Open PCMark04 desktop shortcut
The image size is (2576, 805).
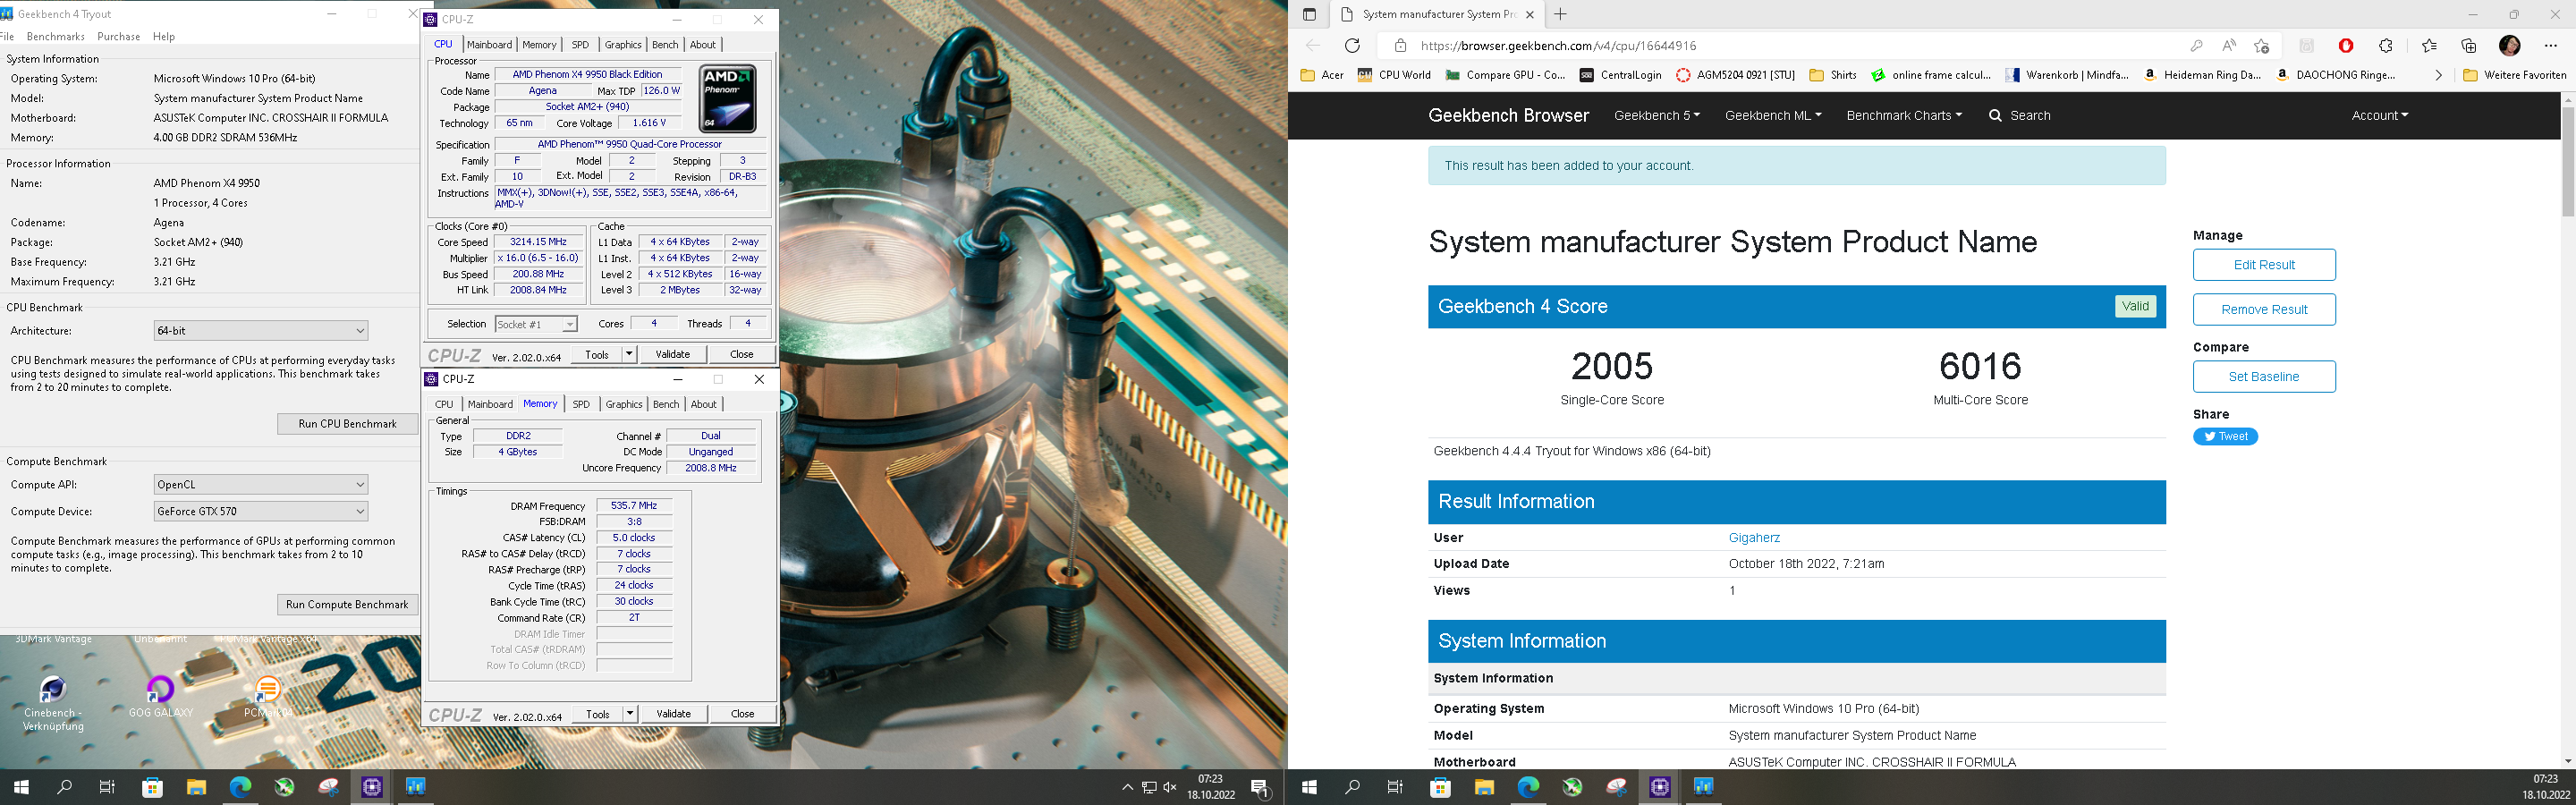[268, 697]
